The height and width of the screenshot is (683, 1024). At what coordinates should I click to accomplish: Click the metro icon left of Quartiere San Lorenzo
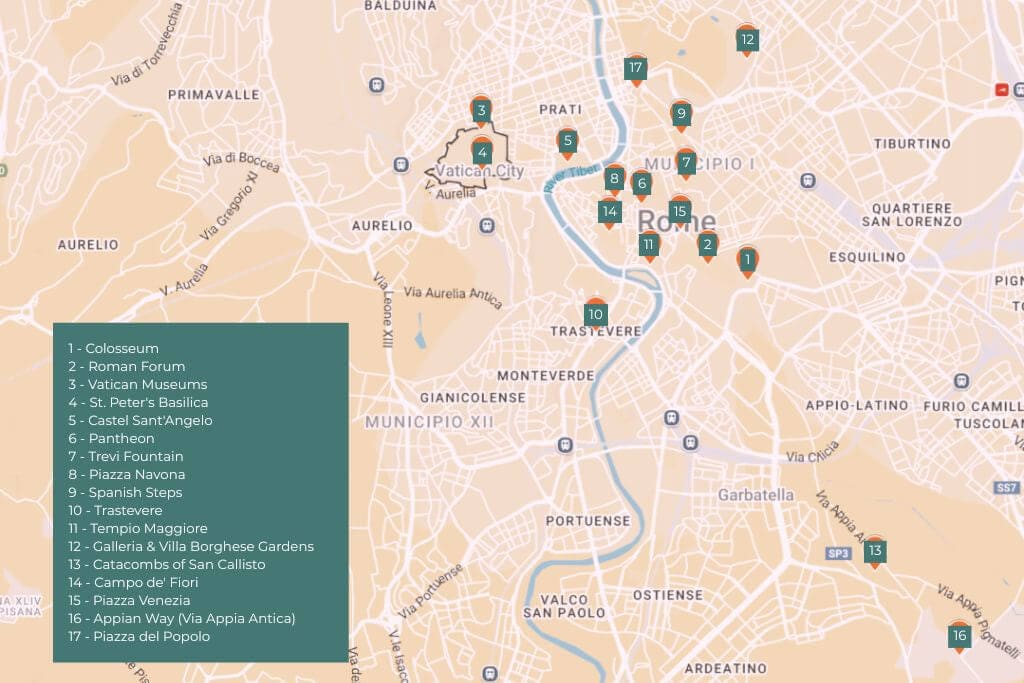(x=808, y=180)
